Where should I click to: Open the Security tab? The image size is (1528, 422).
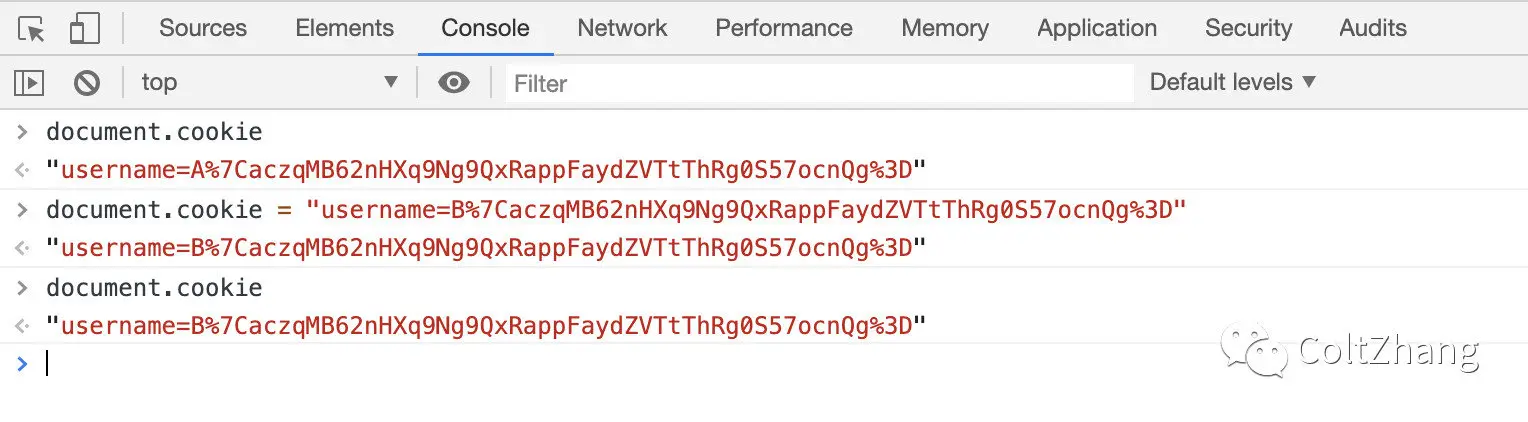[x=1248, y=29]
